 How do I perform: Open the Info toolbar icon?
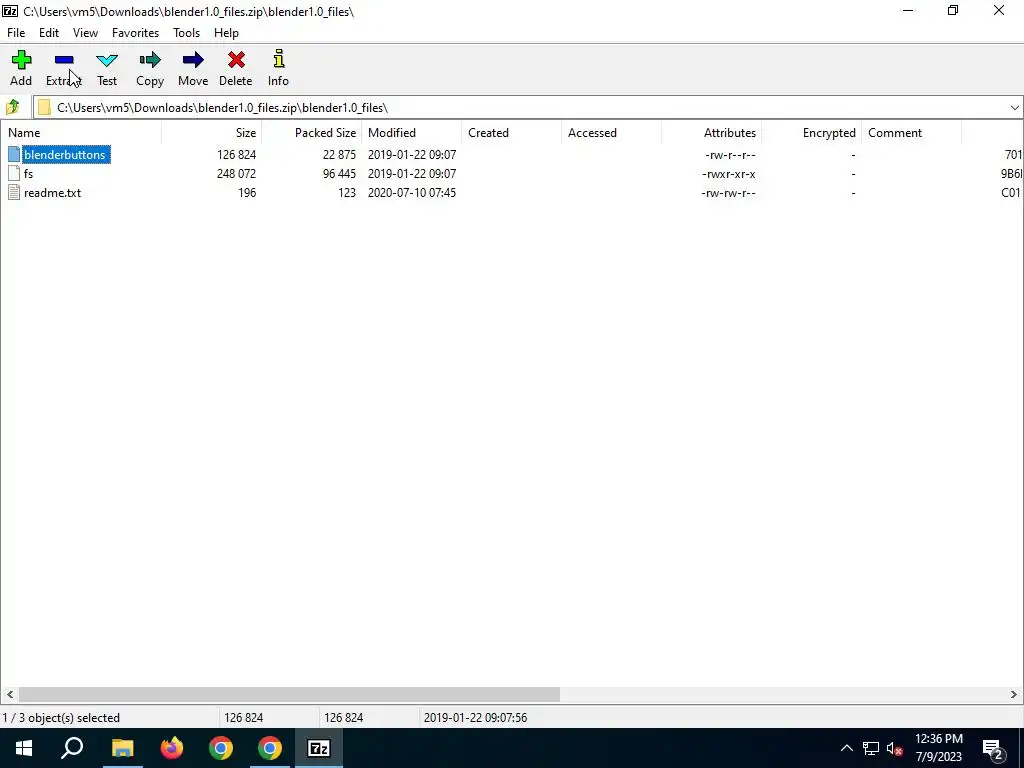[x=279, y=59]
